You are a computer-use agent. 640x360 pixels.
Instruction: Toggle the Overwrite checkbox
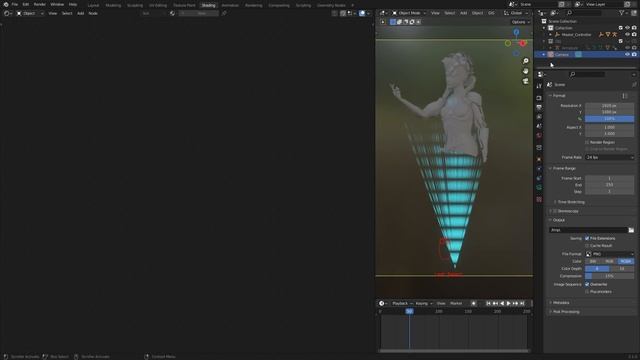tap(587, 284)
